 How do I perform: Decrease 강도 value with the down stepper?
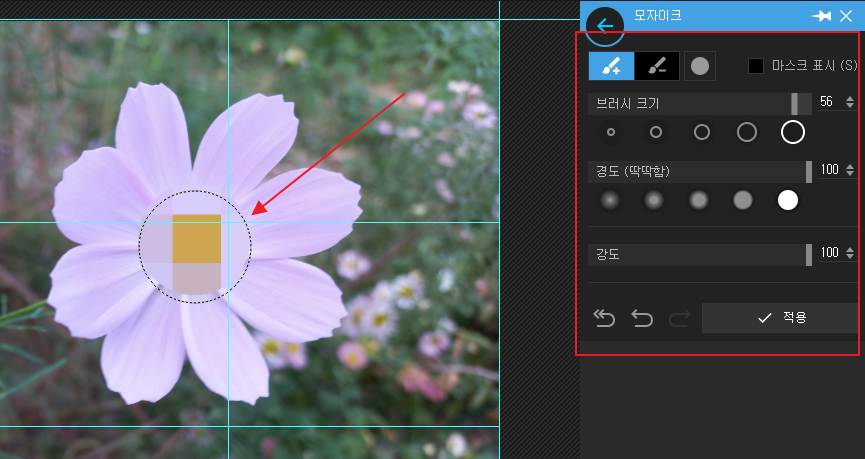tap(850, 257)
